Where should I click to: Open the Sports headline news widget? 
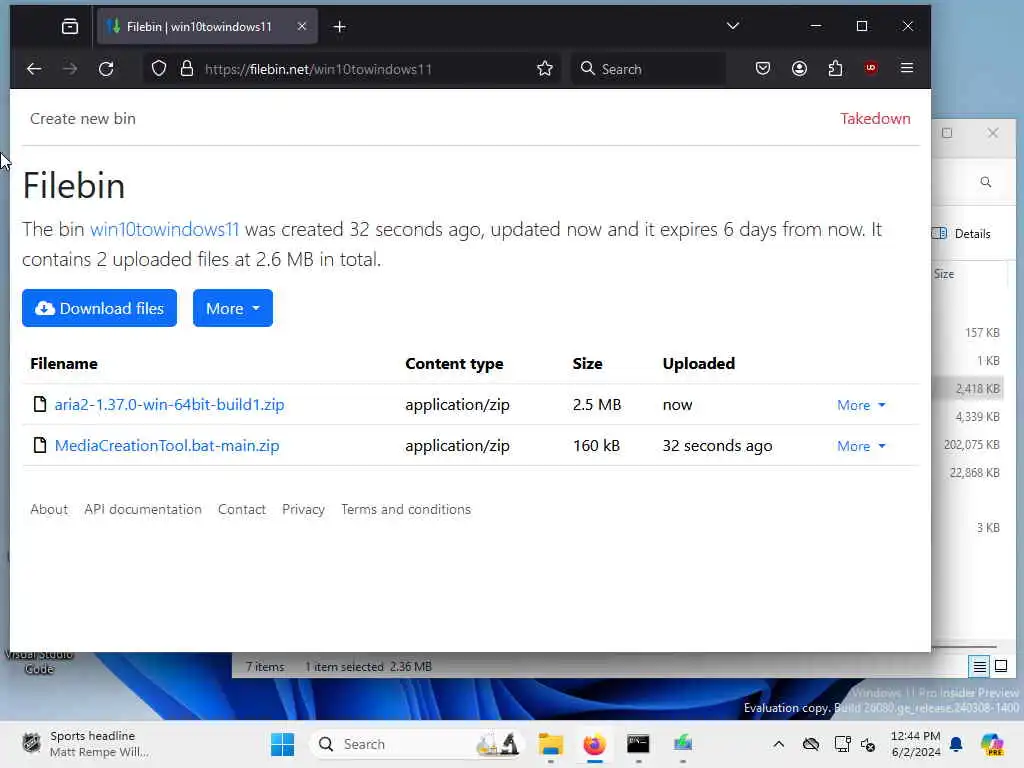pyautogui.click(x=86, y=744)
